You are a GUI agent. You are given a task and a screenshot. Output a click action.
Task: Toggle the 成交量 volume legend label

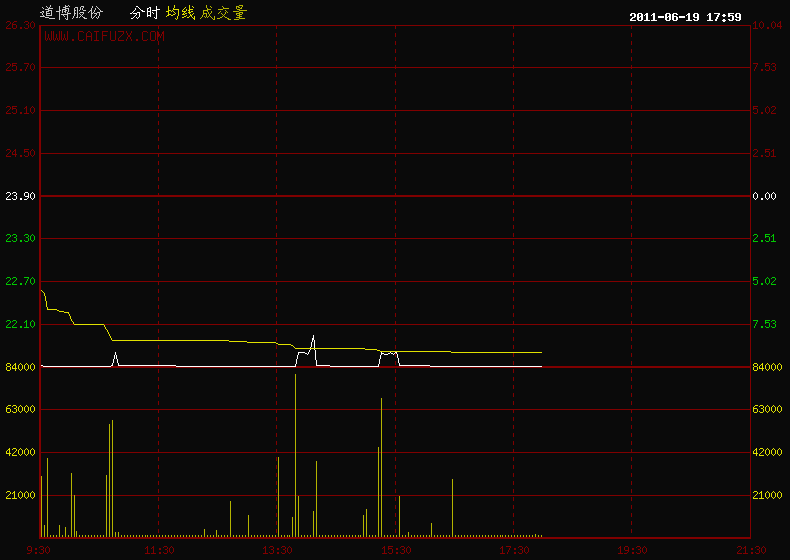coord(223,13)
